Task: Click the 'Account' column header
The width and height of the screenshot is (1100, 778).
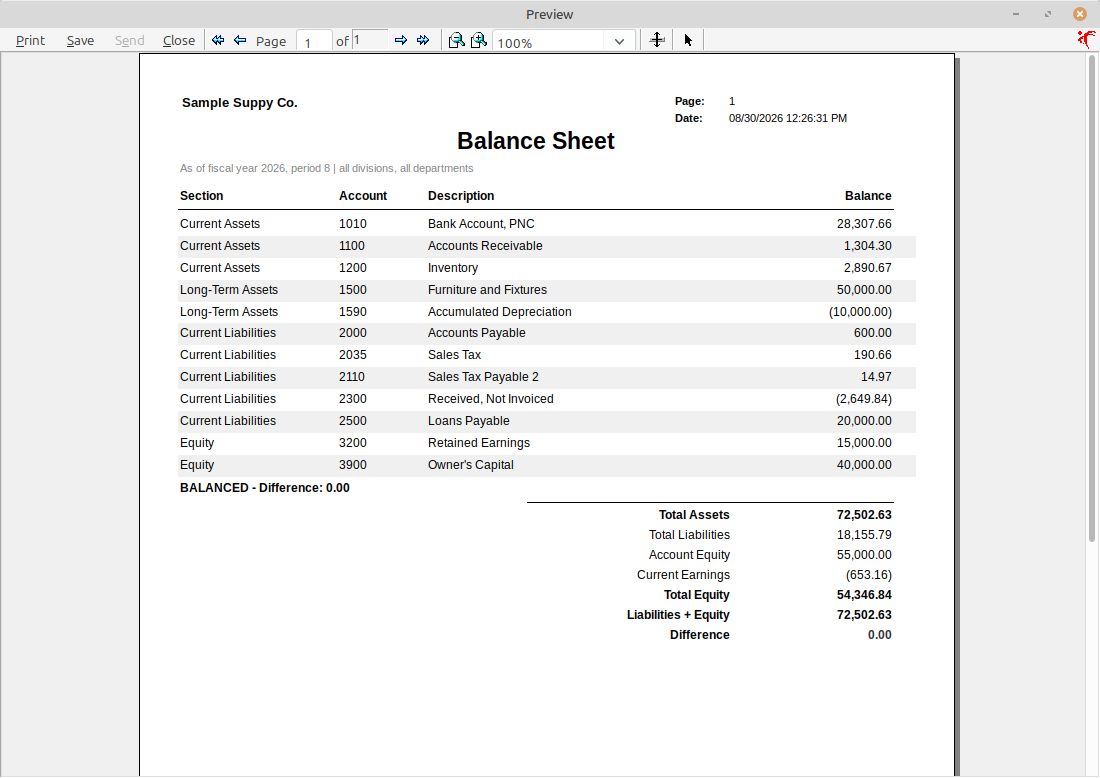Action: click(x=363, y=196)
